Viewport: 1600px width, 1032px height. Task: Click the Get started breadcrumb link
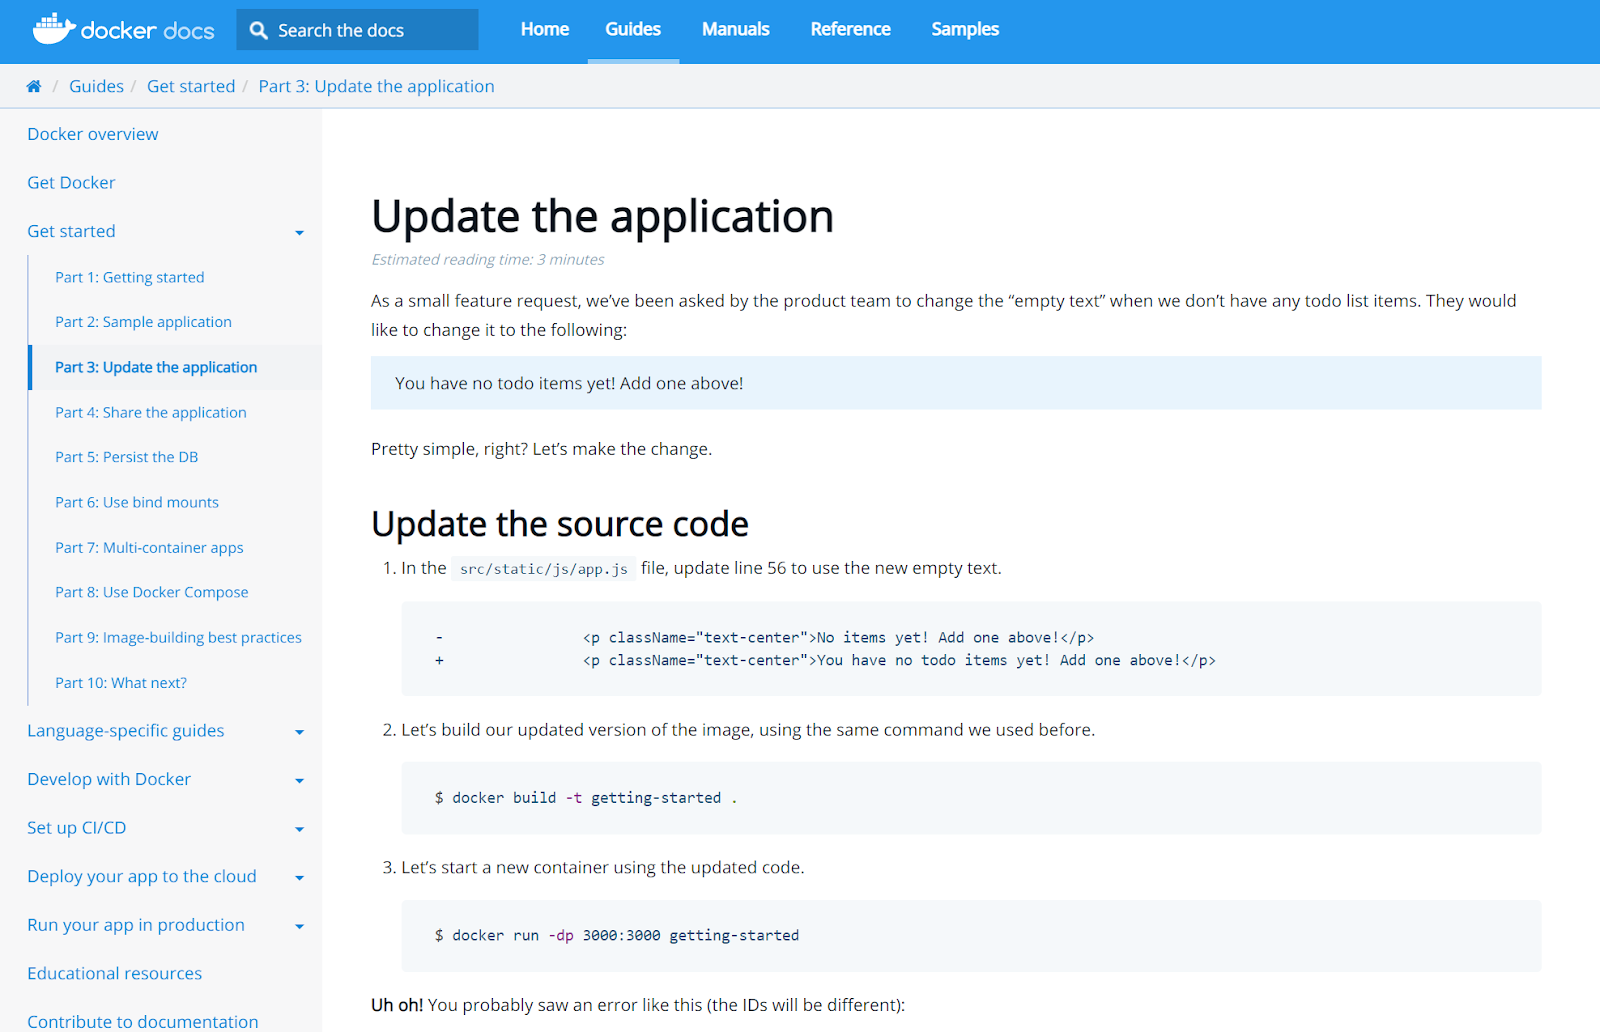pyautogui.click(x=191, y=86)
